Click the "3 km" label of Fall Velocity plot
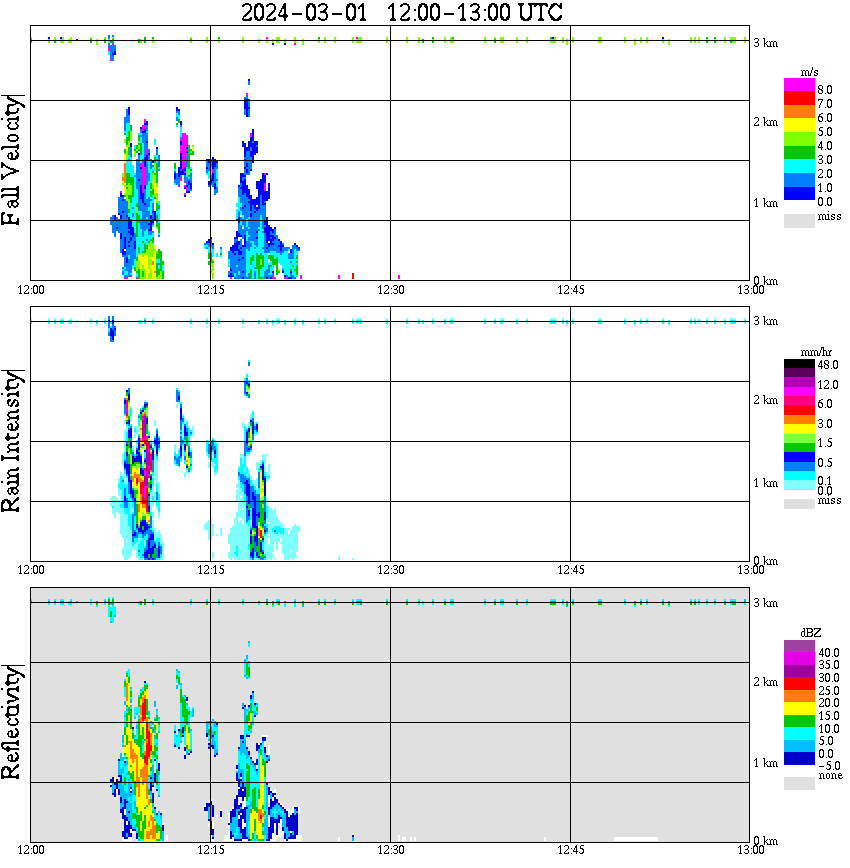The width and height of the screenshot is (850, 868). click(766, 43)
